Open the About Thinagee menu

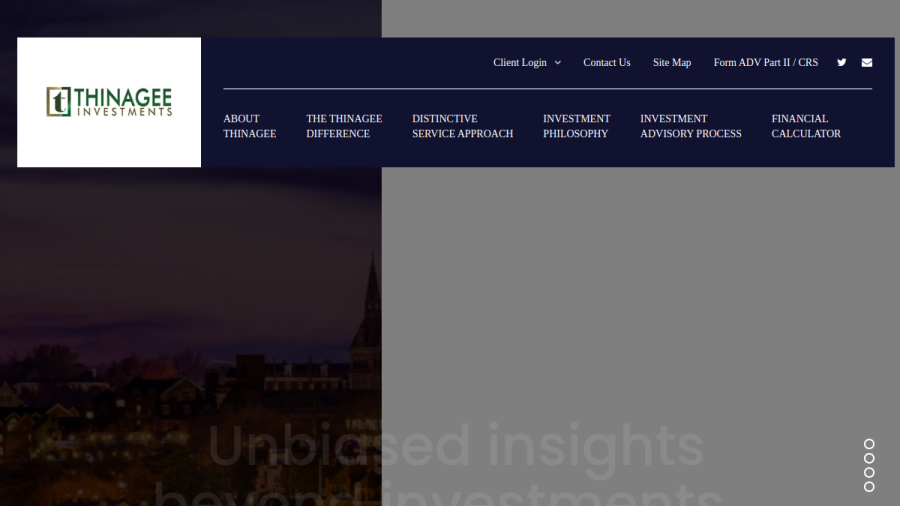(250, 126)
